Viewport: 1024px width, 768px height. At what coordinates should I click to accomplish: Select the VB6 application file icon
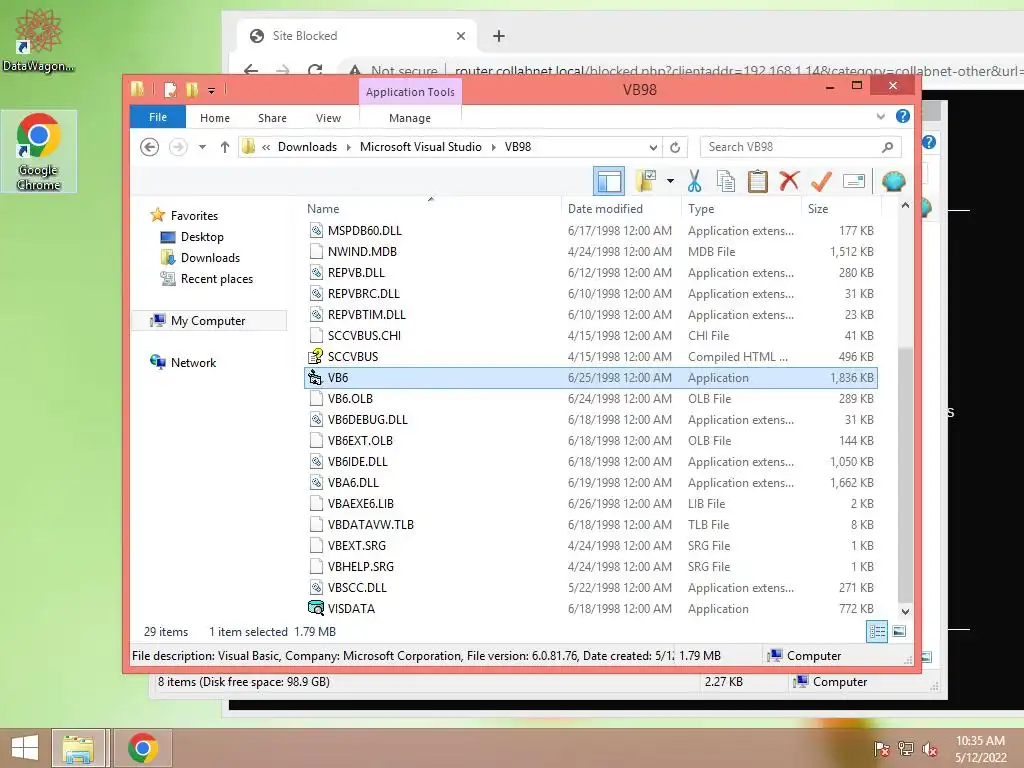[315, 377]
